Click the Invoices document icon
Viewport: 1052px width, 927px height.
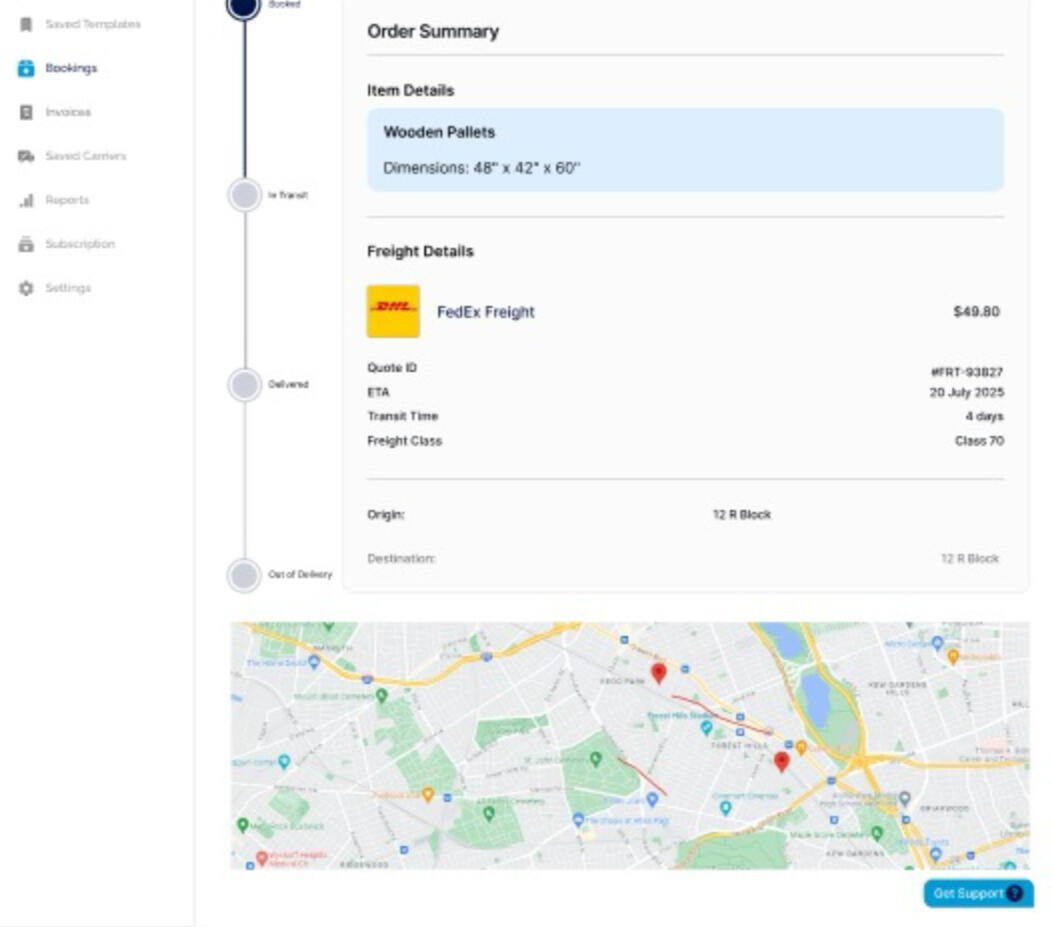26,112
